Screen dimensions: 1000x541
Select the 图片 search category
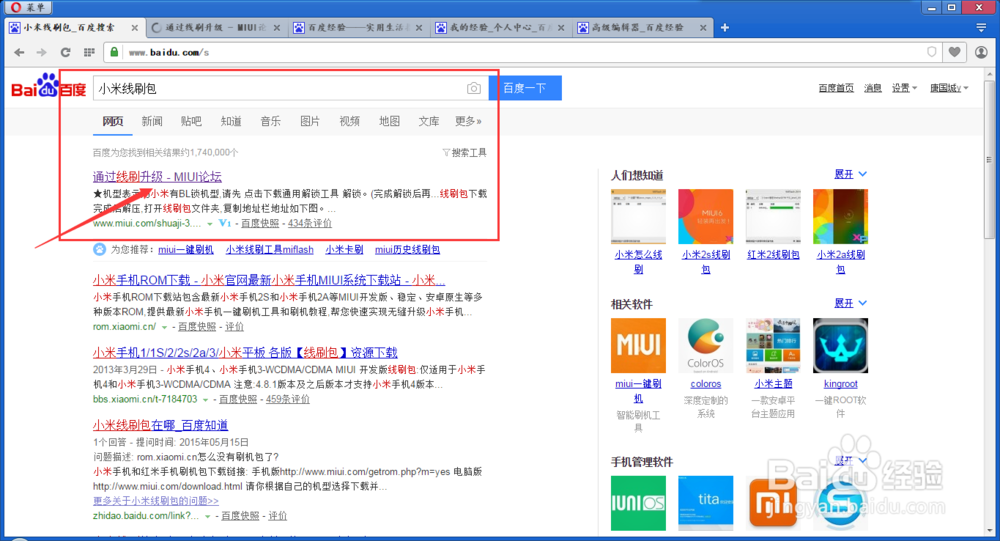tap(310, 121)
